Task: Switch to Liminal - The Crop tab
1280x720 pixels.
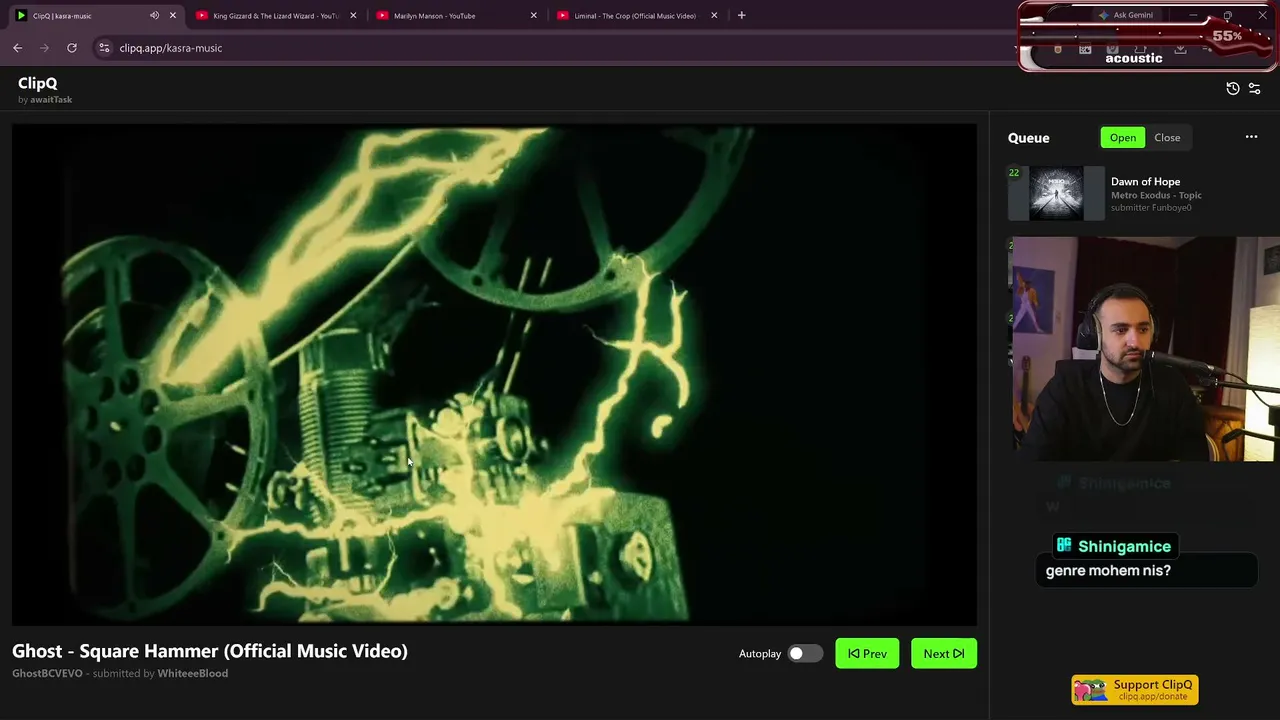Action: [637, 16]
